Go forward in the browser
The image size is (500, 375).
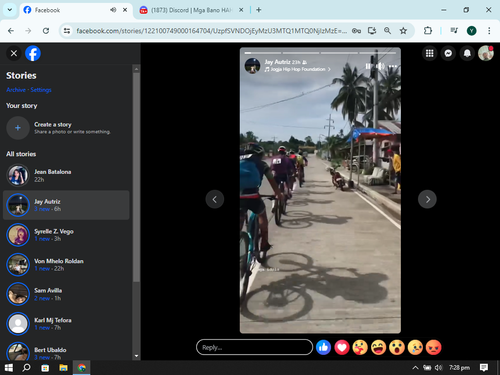[x=28, y=31]
